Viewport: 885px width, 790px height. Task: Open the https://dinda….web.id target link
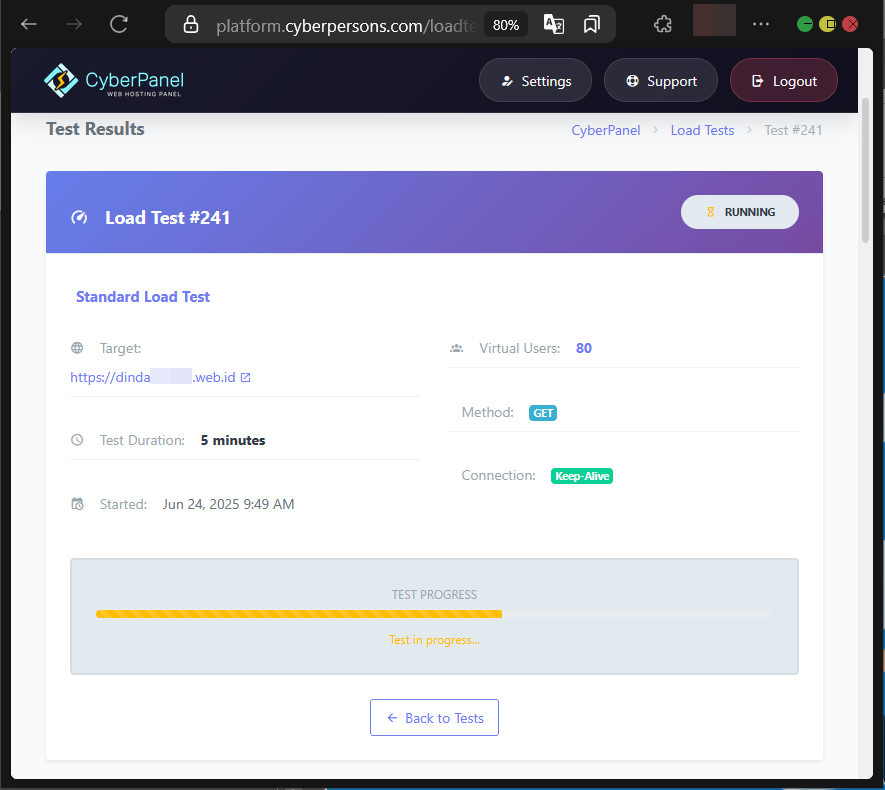(153, 377)
